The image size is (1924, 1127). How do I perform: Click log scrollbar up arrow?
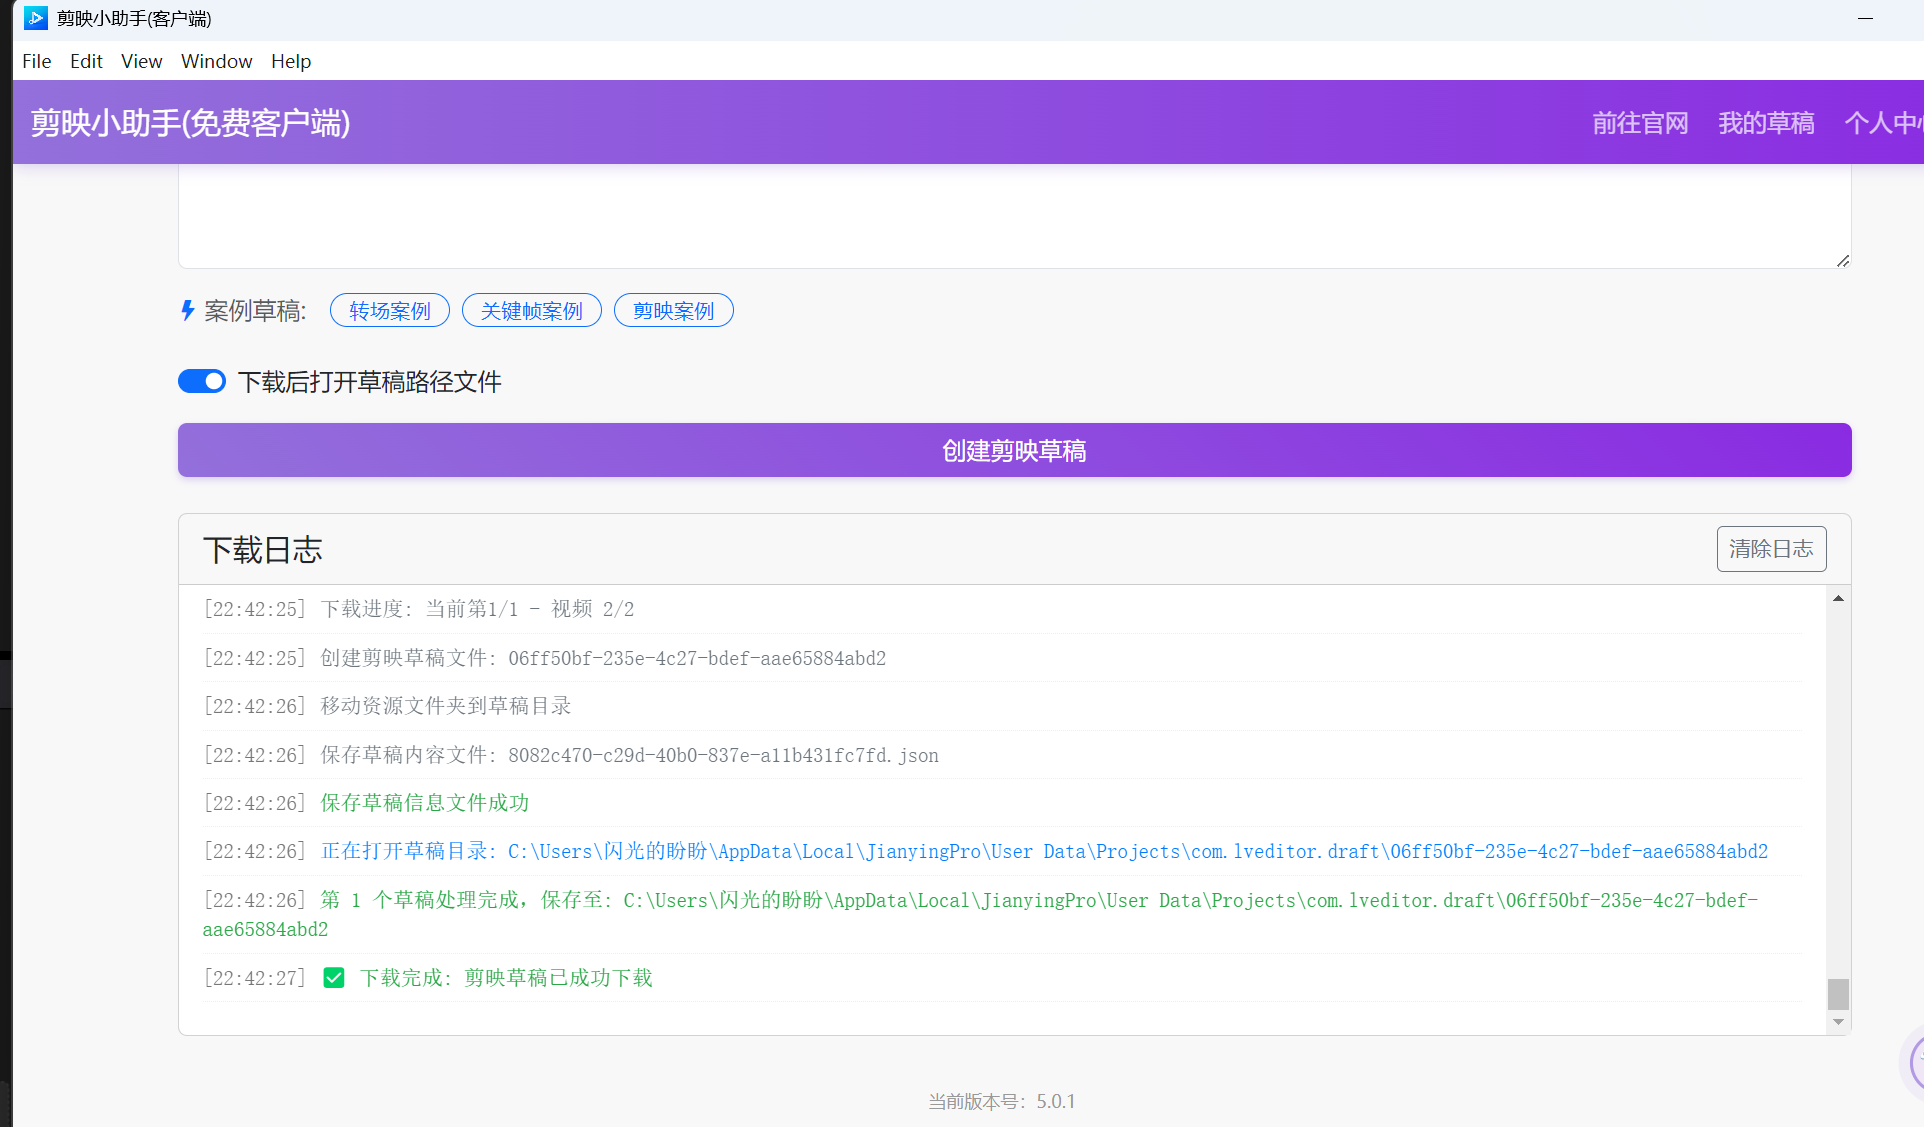1838,598
